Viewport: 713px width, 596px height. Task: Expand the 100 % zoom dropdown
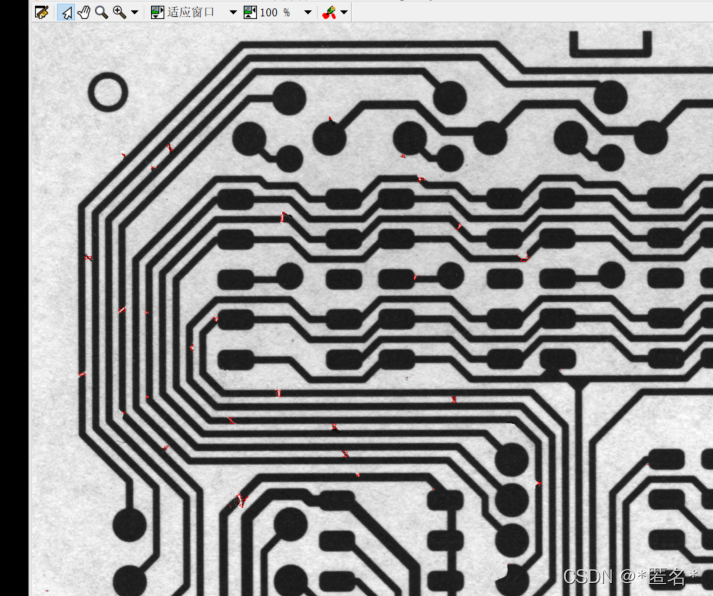[308, 12]
